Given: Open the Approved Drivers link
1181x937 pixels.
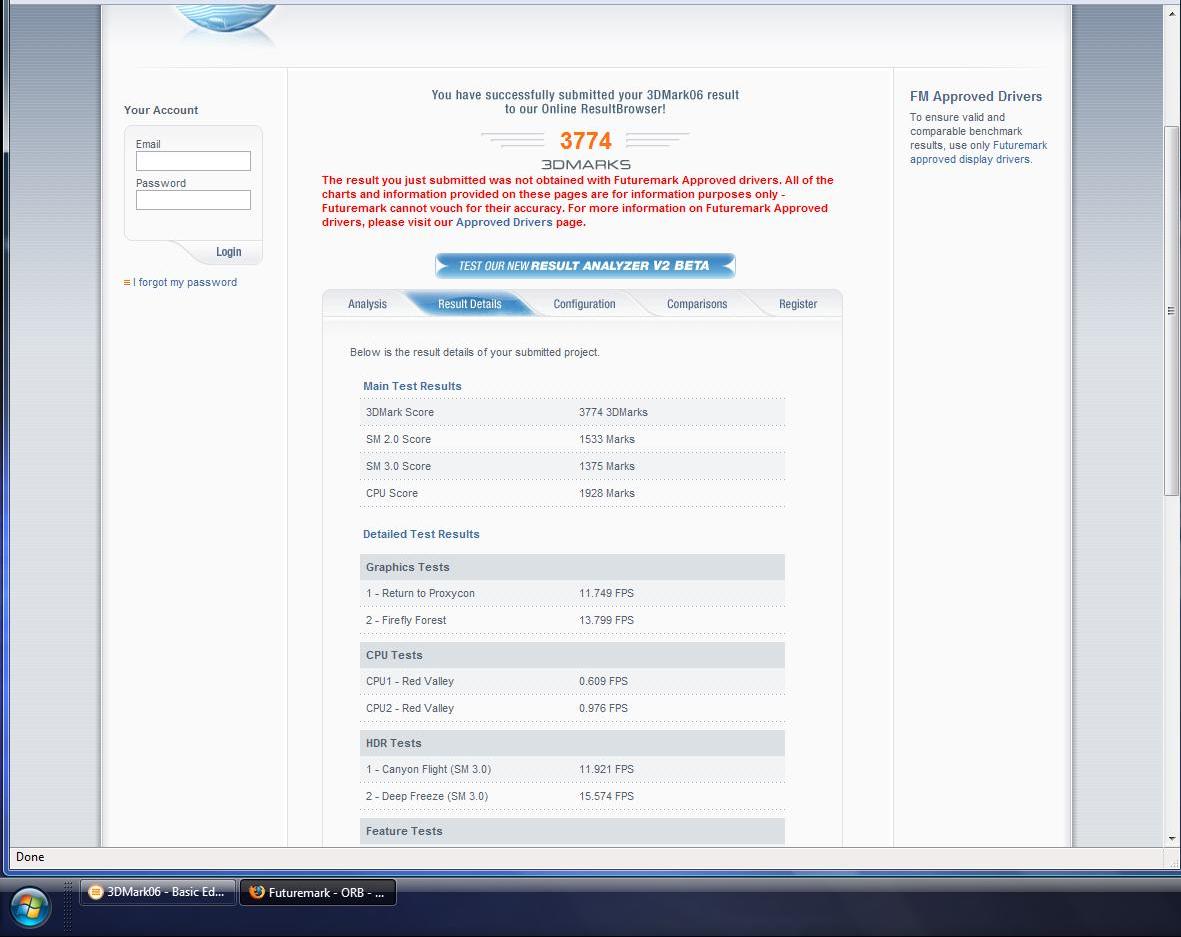Looking at the screenshot, I should (x=504, y=222).
